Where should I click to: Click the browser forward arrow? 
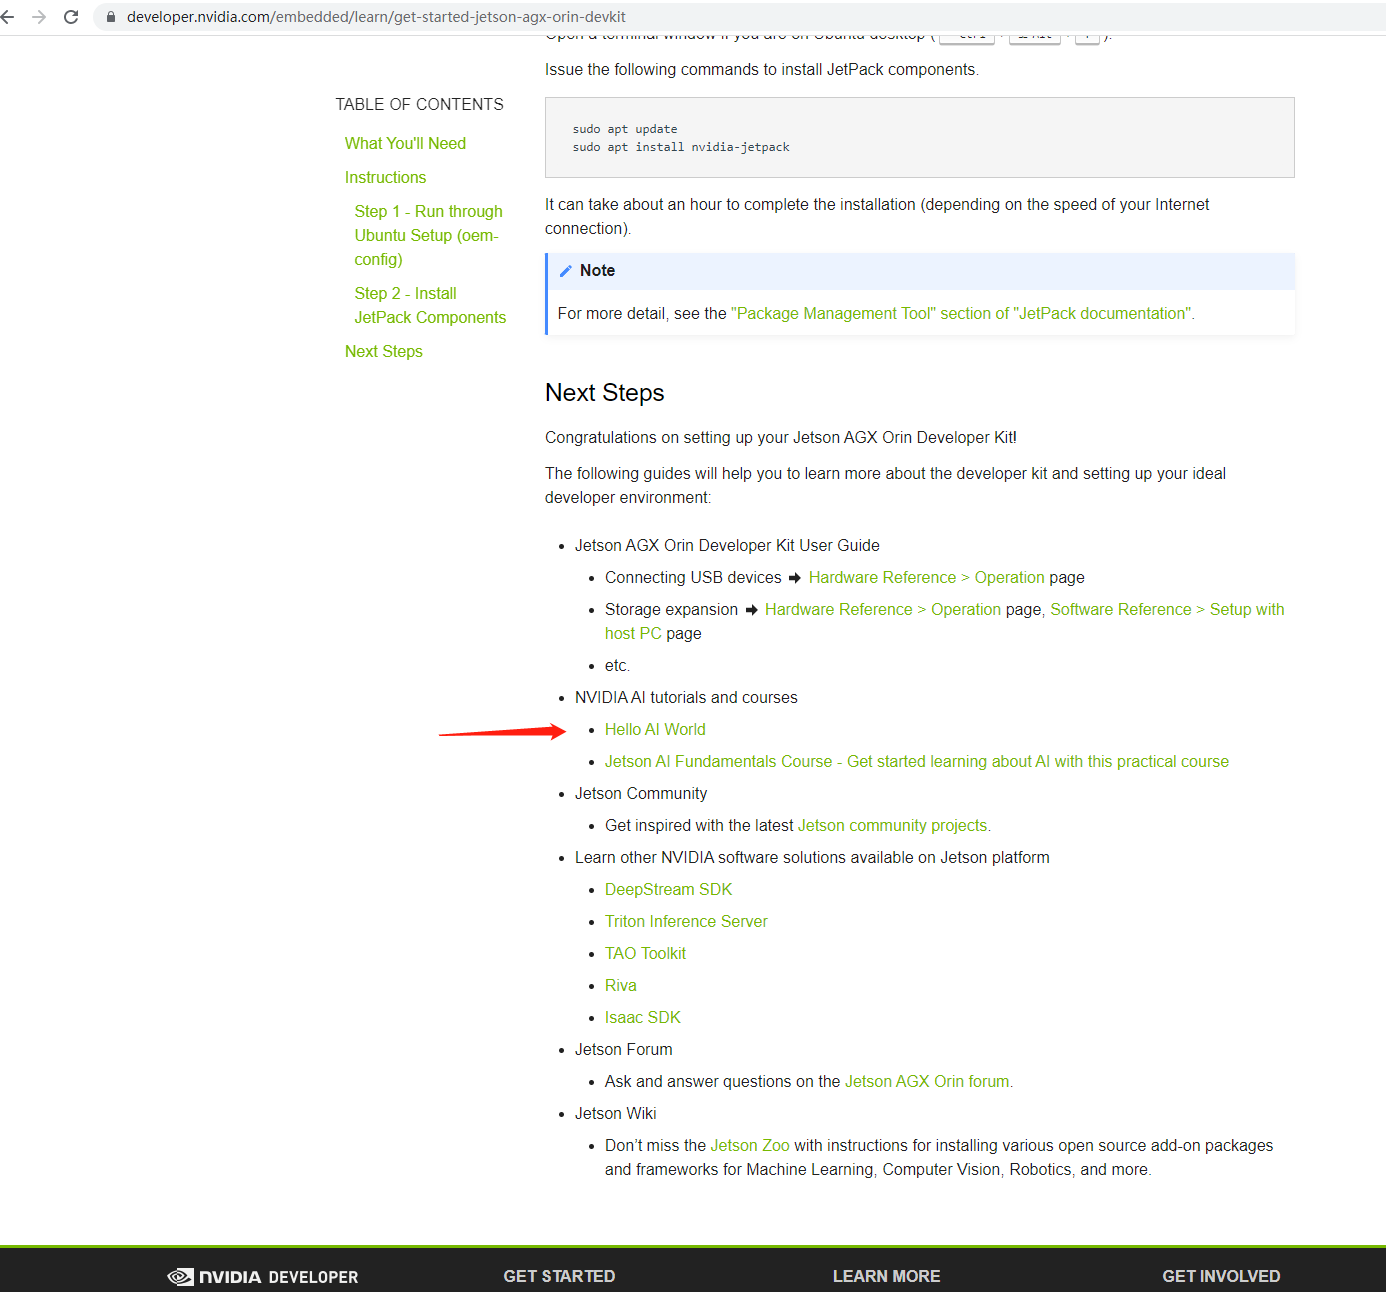tap(39, 17)
